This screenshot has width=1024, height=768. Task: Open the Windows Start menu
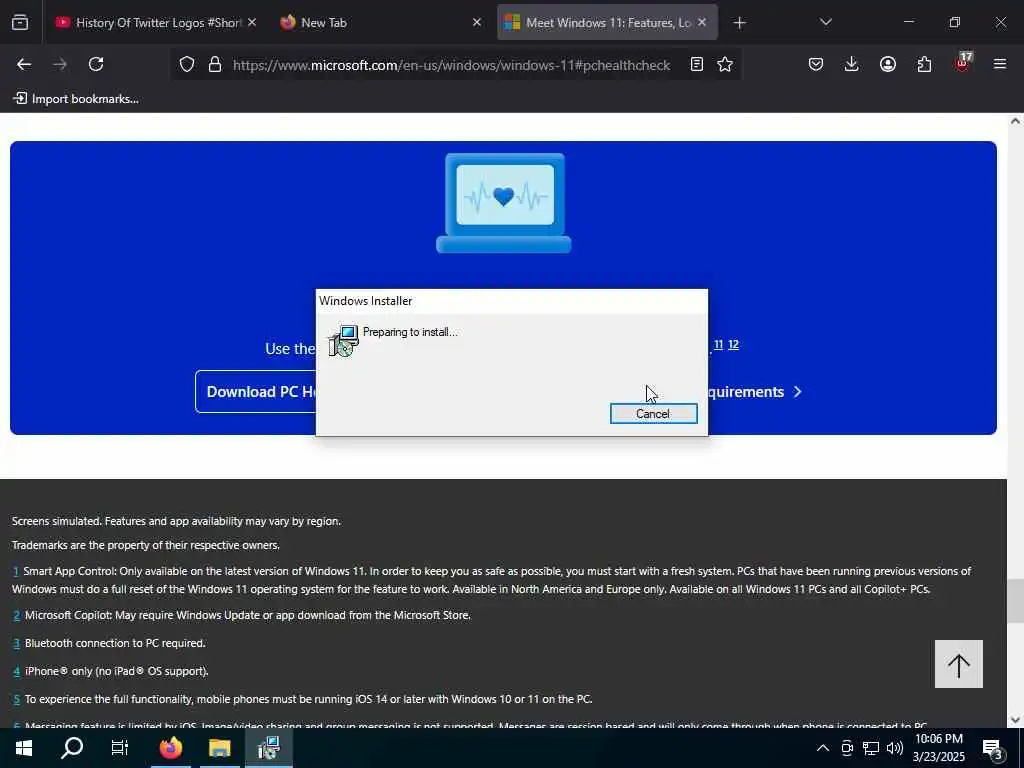24,748
